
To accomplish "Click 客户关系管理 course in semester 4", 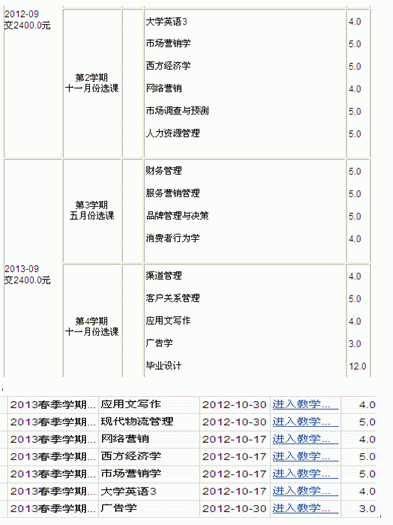I will [x=173, y=298].
